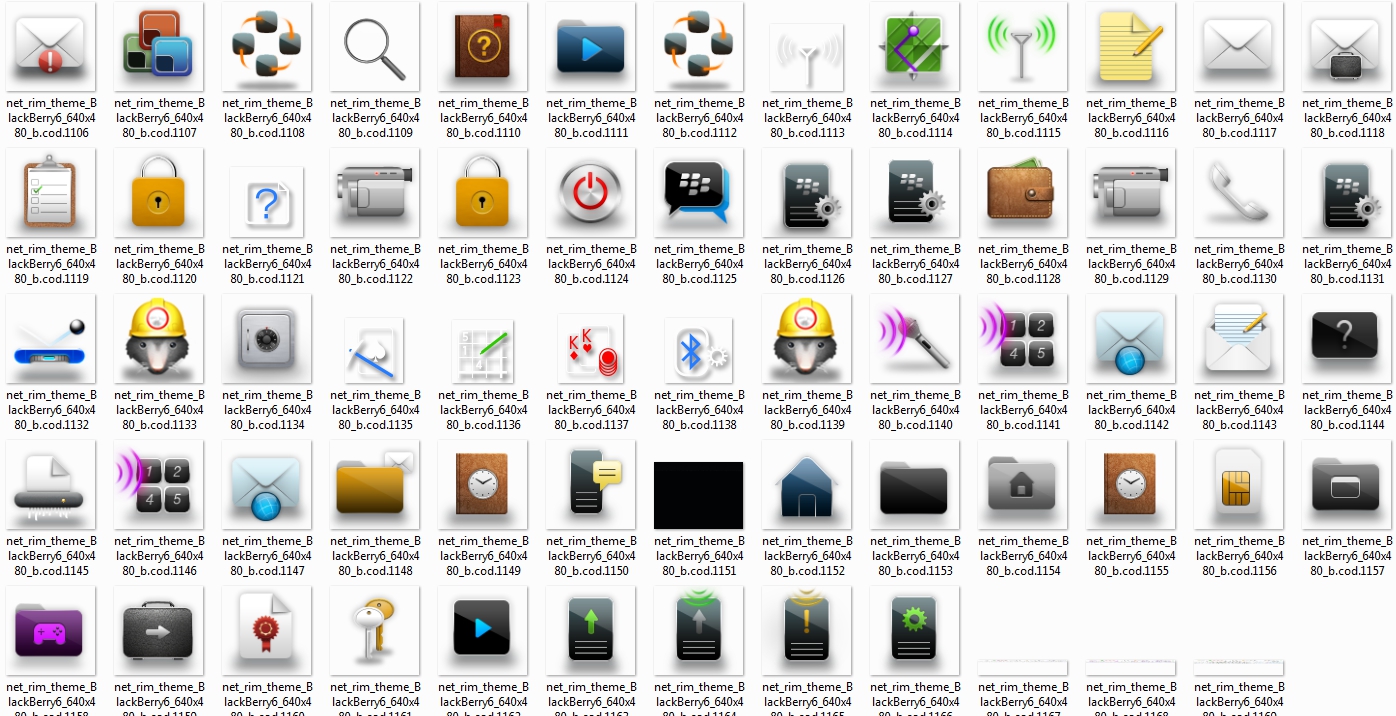Open the magnifying glass icon, file 1109
The height and width of the screenshot is (716, 1396).
[375, 46]
